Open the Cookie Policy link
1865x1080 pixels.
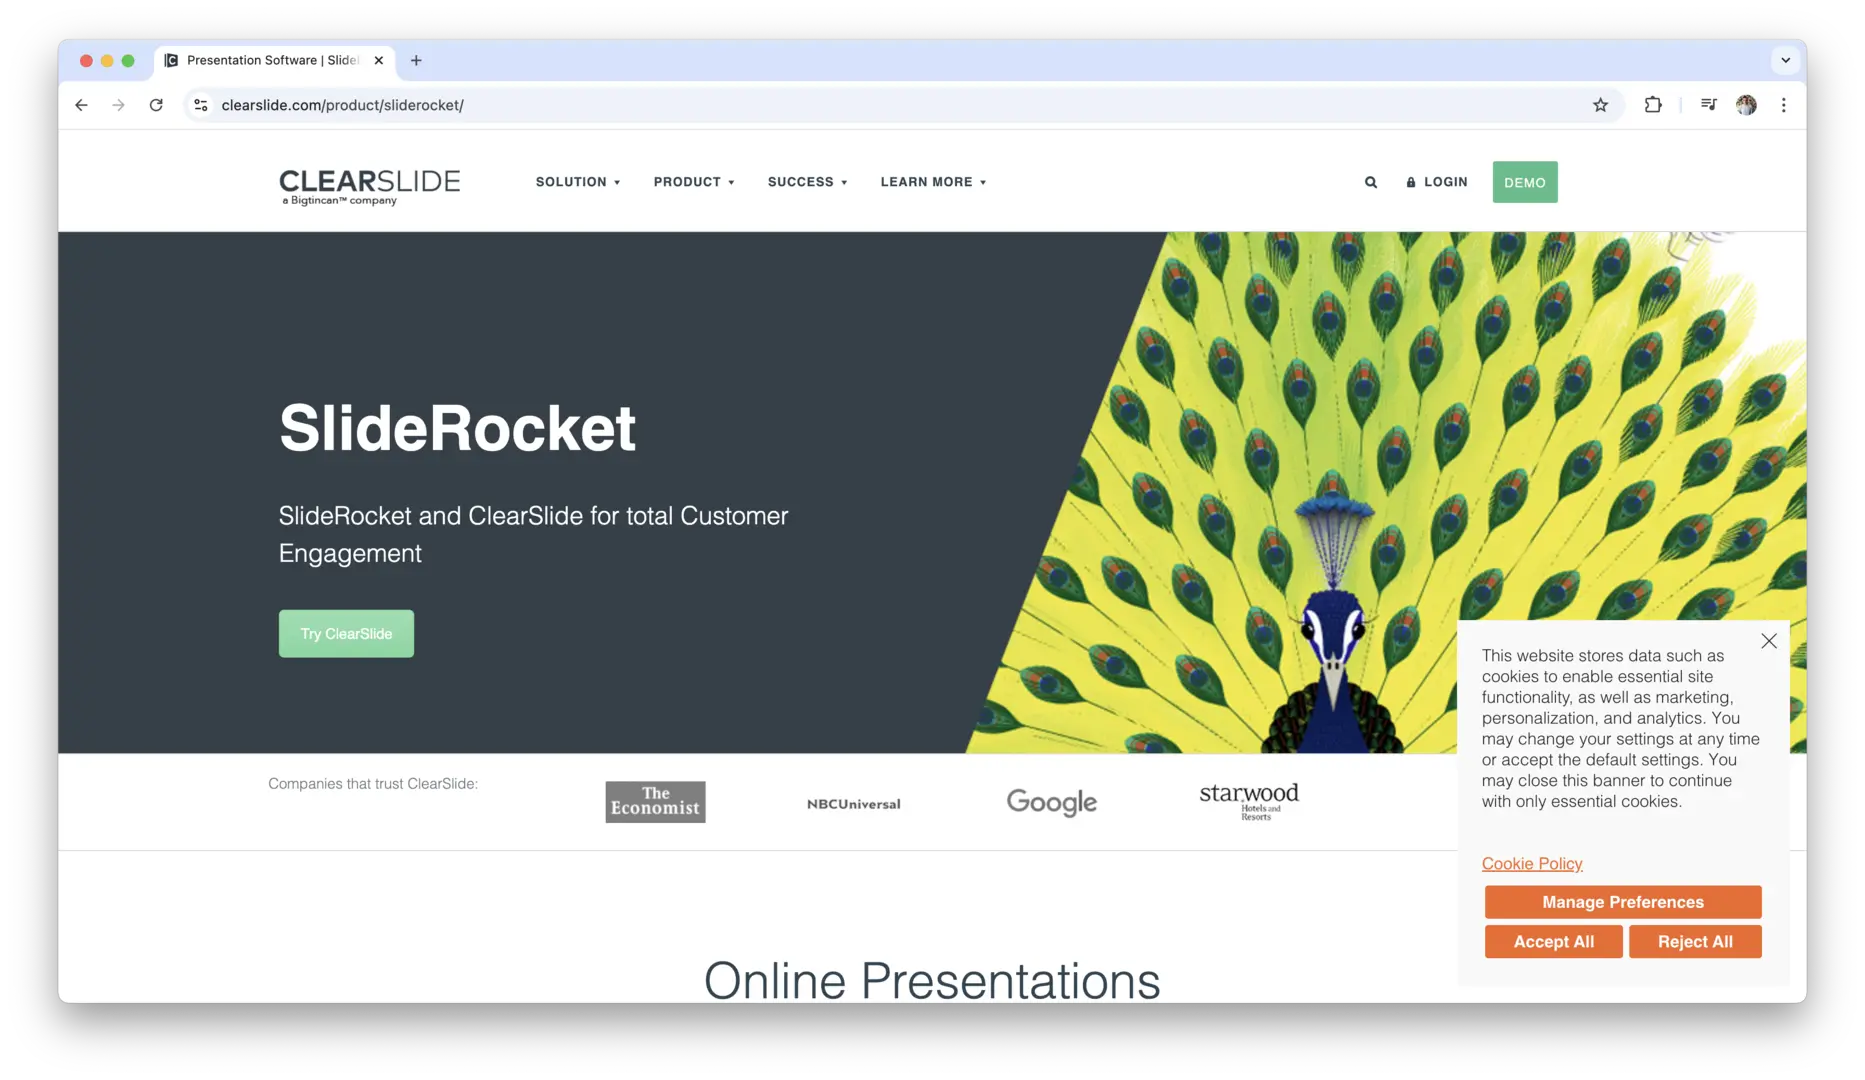click(x=1531, y=864)
